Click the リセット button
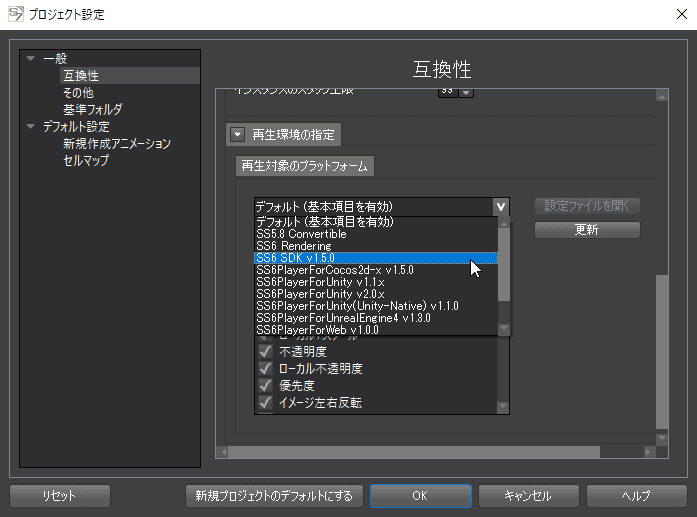Screen dimensions: 697x517 (60, 496)
